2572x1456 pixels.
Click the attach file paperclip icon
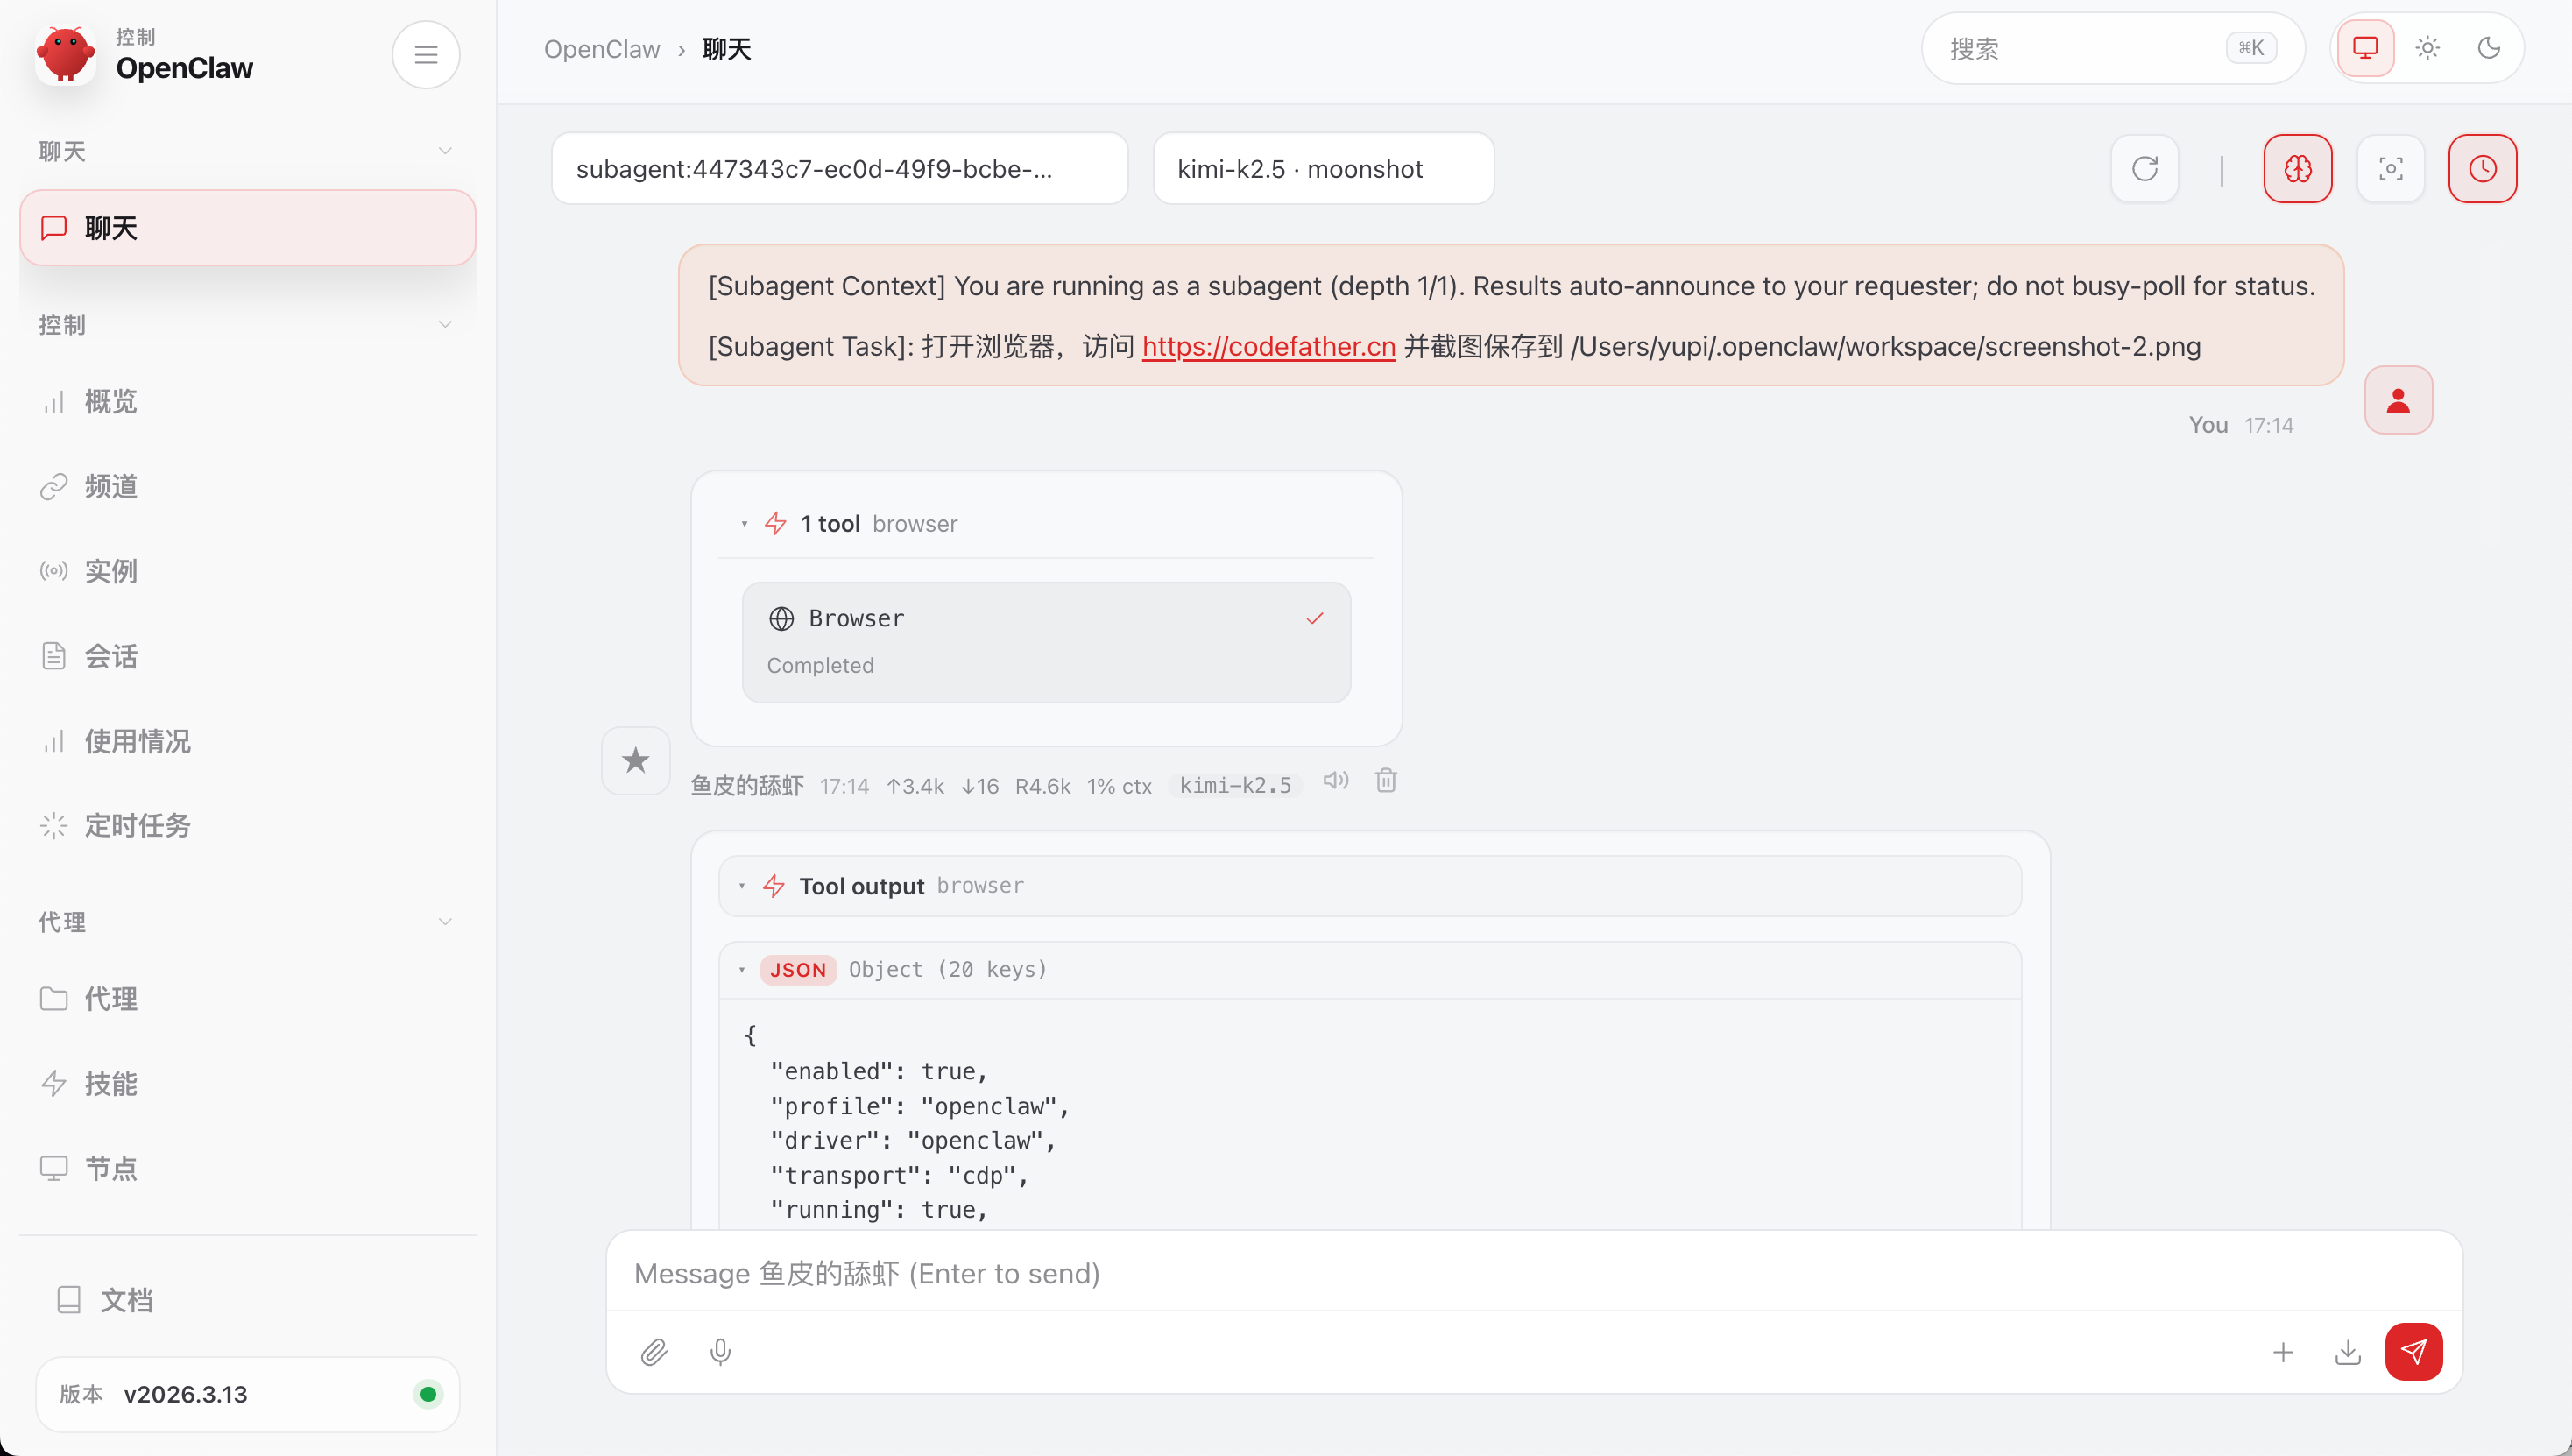pyautogui.click(x=654, y=1352)
